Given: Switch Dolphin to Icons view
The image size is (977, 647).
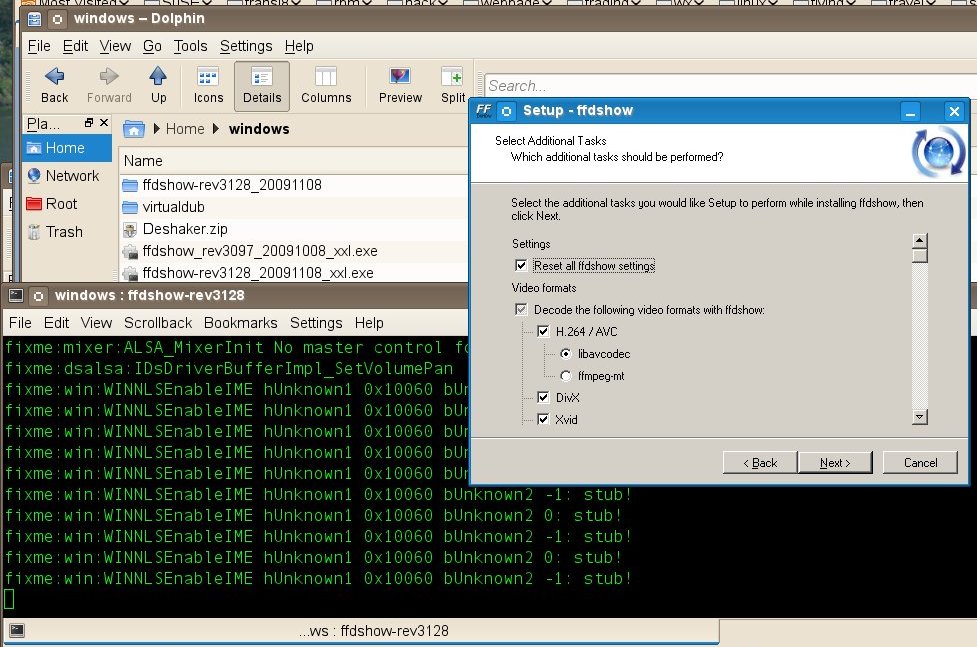Looking at the screenshot, I should 208,85.
